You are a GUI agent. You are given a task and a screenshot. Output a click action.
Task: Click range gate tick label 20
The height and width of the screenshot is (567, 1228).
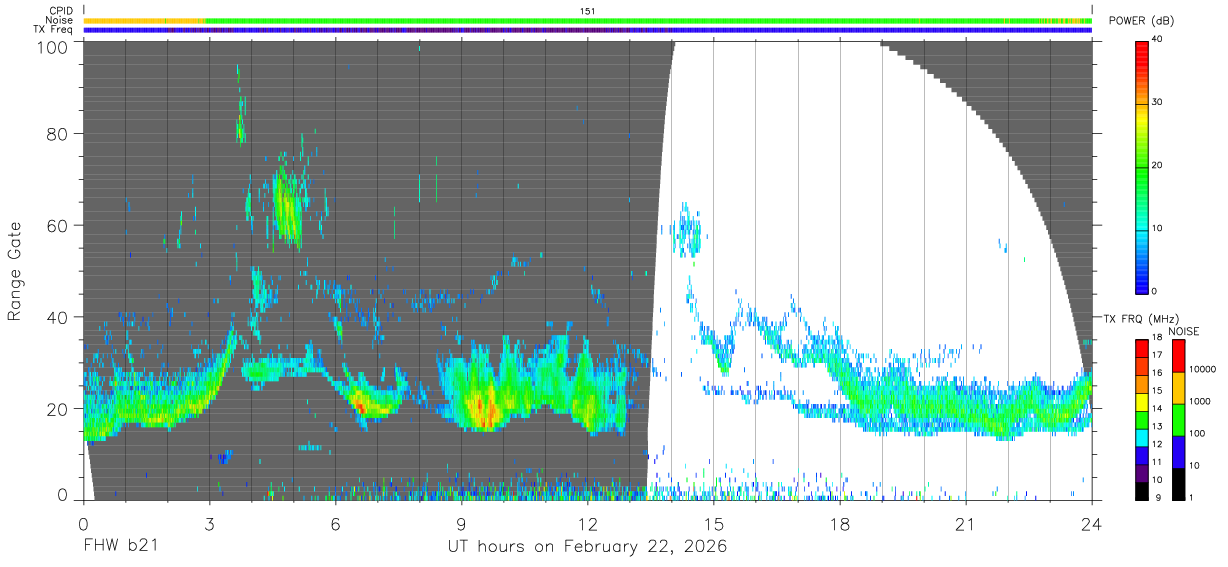(x=57, y=409)
